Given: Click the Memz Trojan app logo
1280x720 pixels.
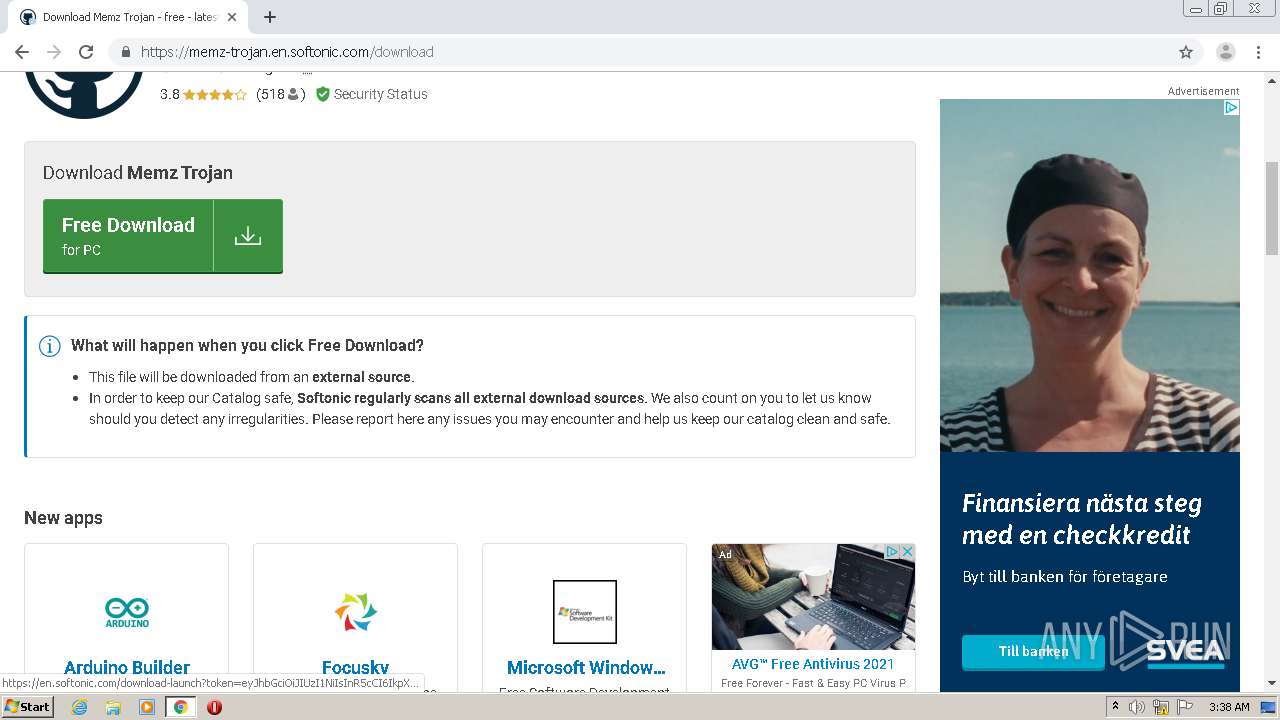Looking at the screenshot, I should pos(84,94).
